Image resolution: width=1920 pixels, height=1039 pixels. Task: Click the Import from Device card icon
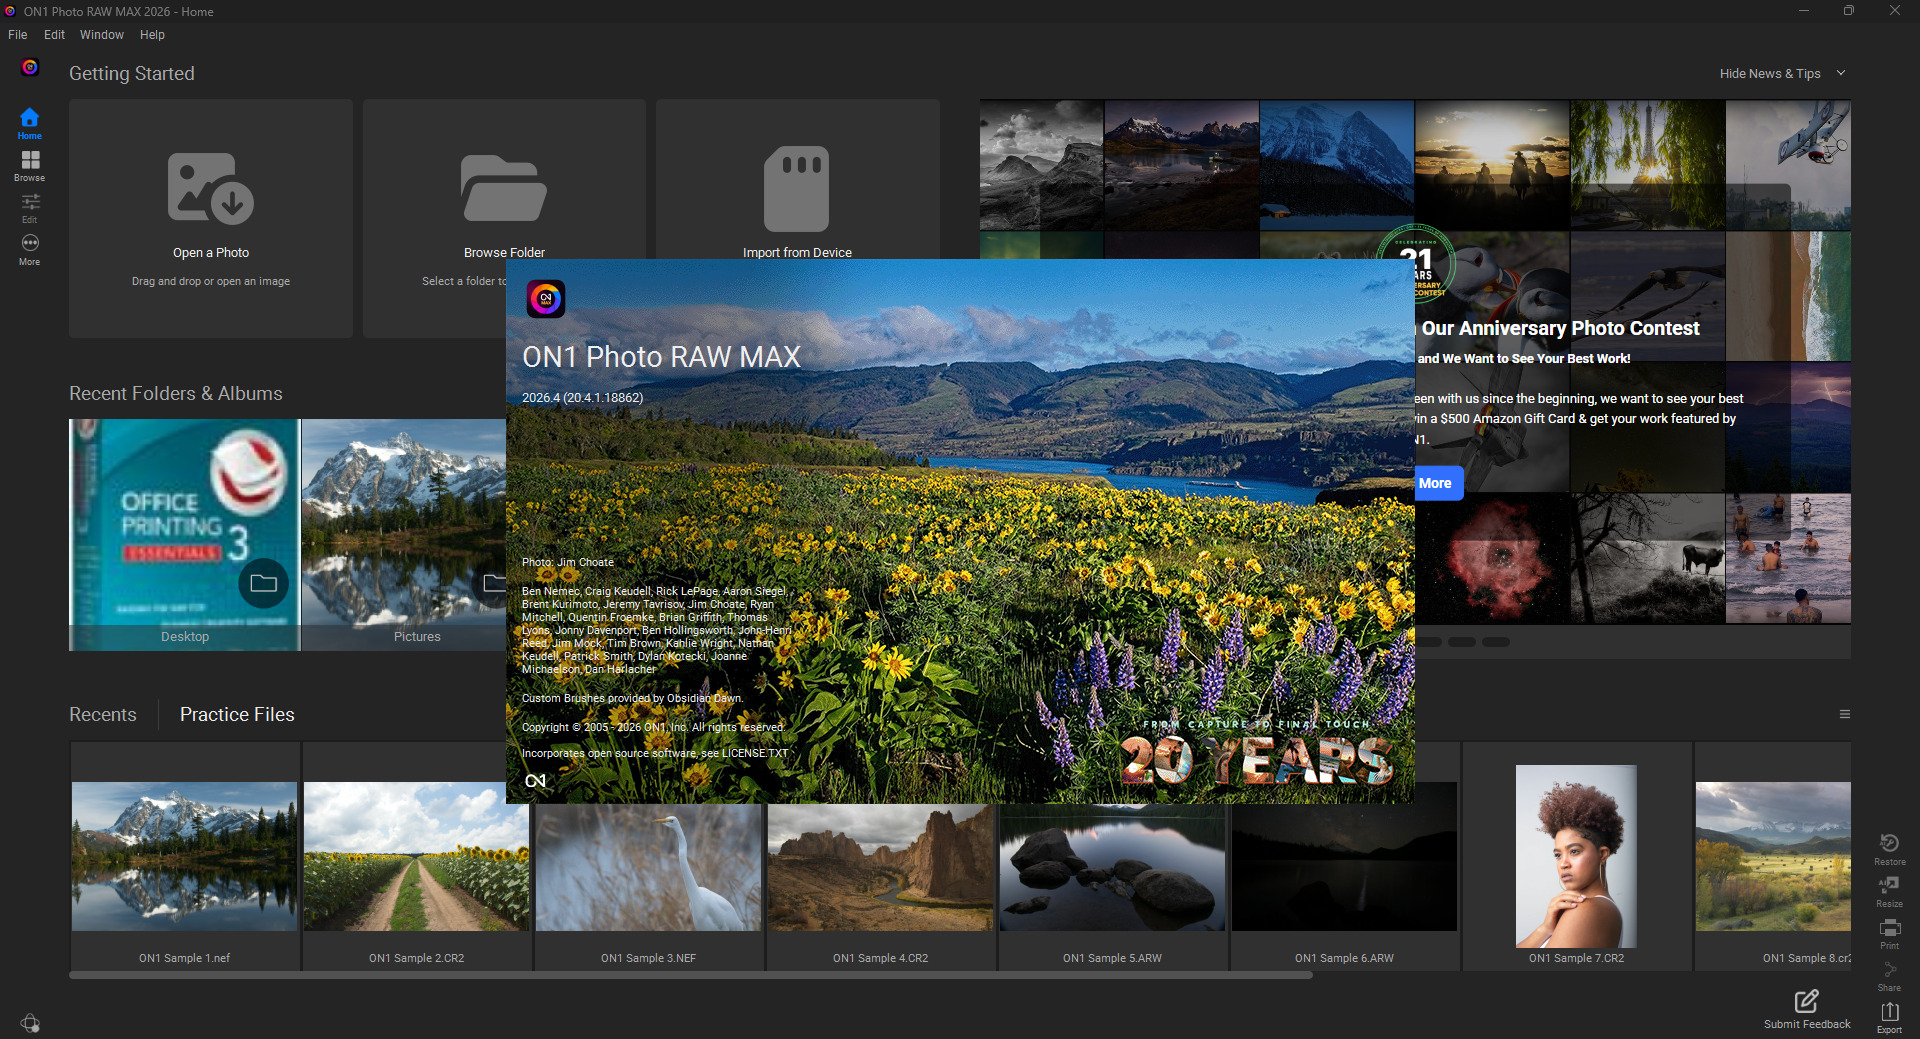coord(797,188)
